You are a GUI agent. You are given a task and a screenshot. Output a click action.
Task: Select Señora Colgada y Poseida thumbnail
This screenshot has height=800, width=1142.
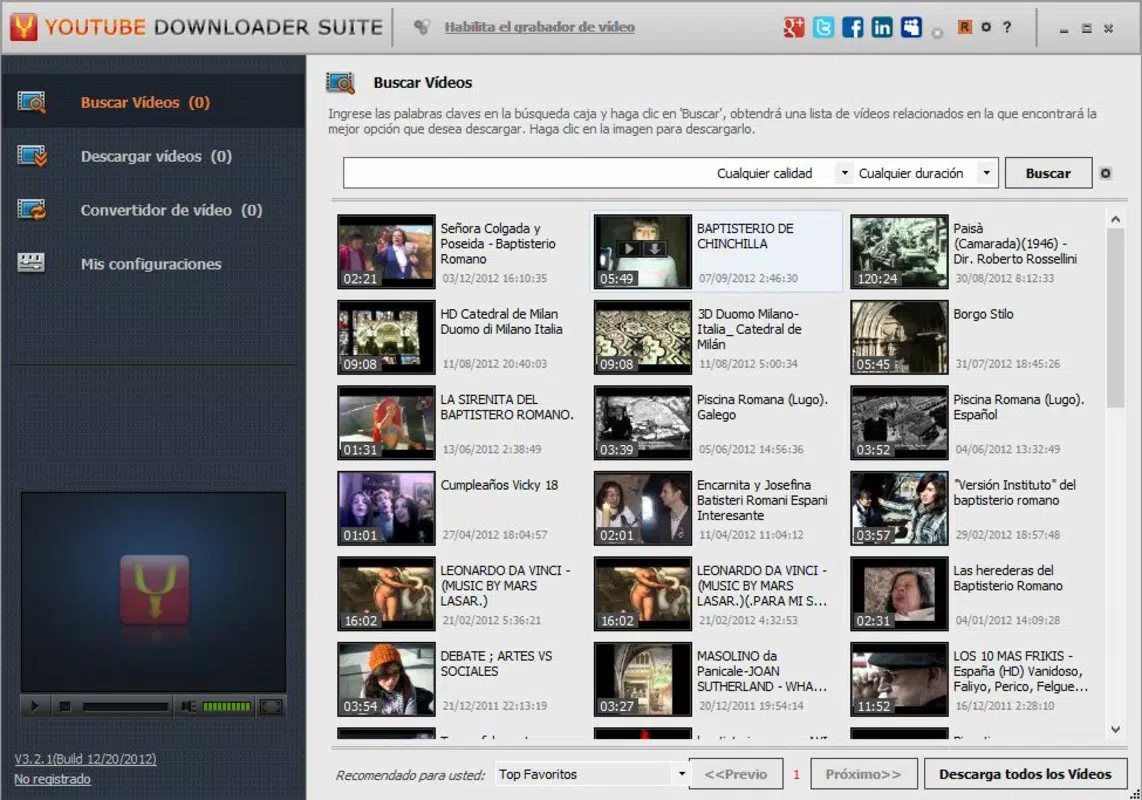[386, 251]
